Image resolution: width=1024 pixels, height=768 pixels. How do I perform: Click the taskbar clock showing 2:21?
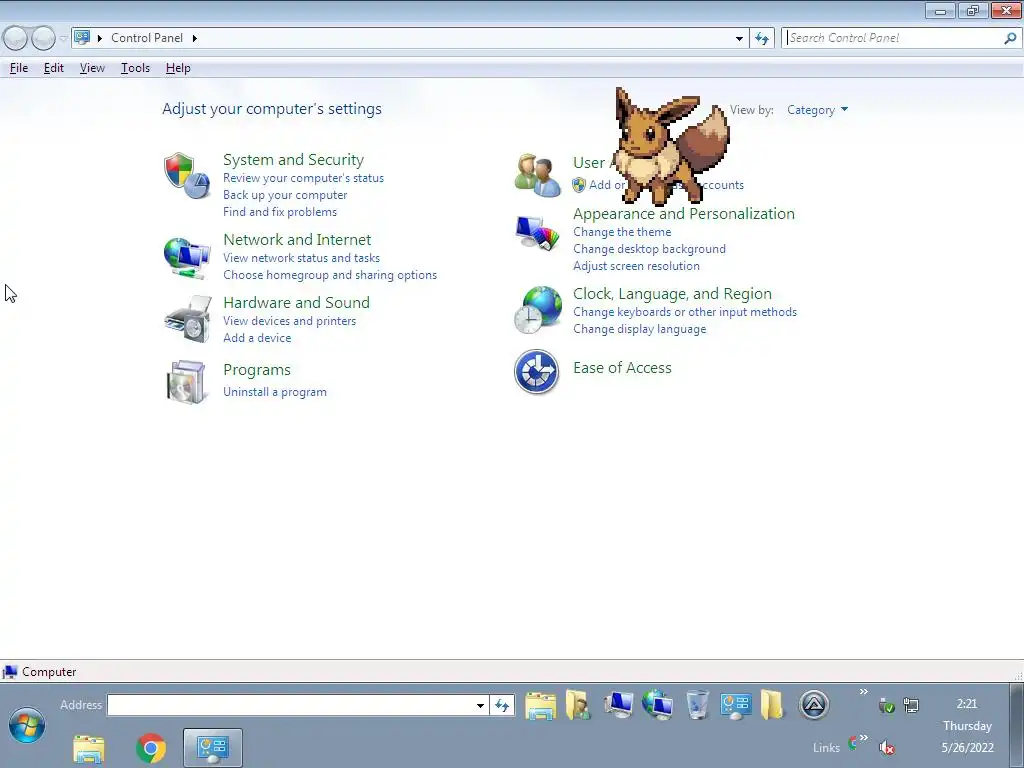pos(967,703)
